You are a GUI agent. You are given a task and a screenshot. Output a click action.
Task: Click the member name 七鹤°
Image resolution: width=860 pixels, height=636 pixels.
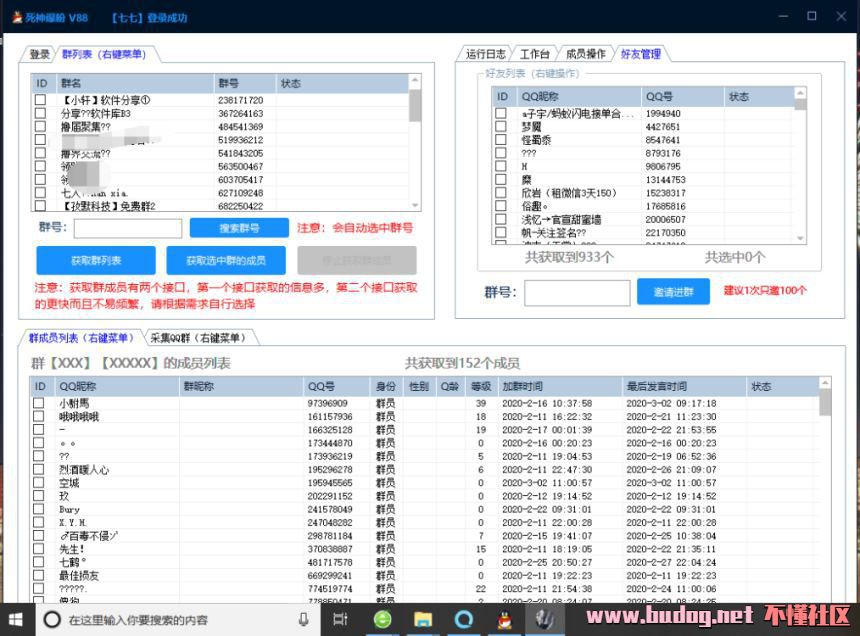(x=72, y=562)
